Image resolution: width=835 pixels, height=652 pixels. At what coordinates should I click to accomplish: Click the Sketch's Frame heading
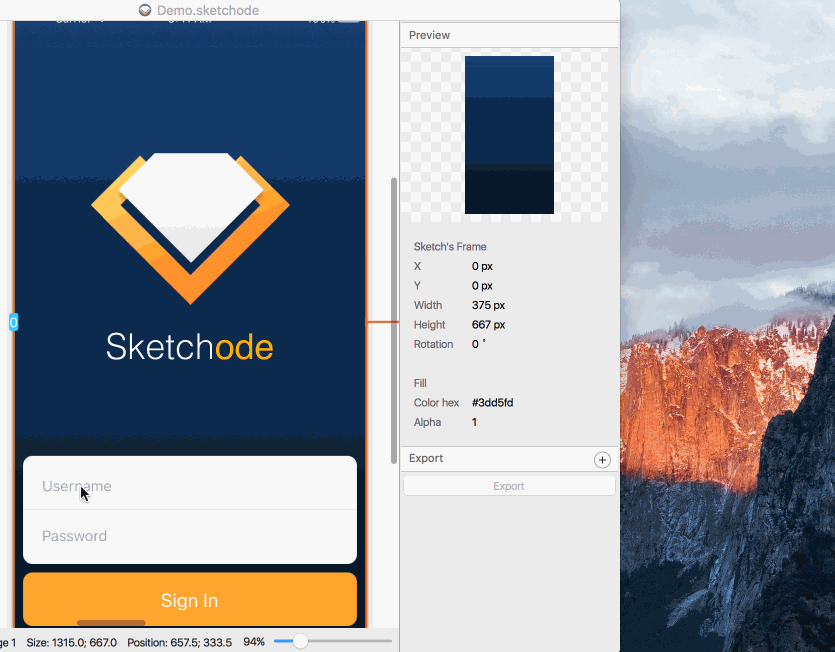450,247
